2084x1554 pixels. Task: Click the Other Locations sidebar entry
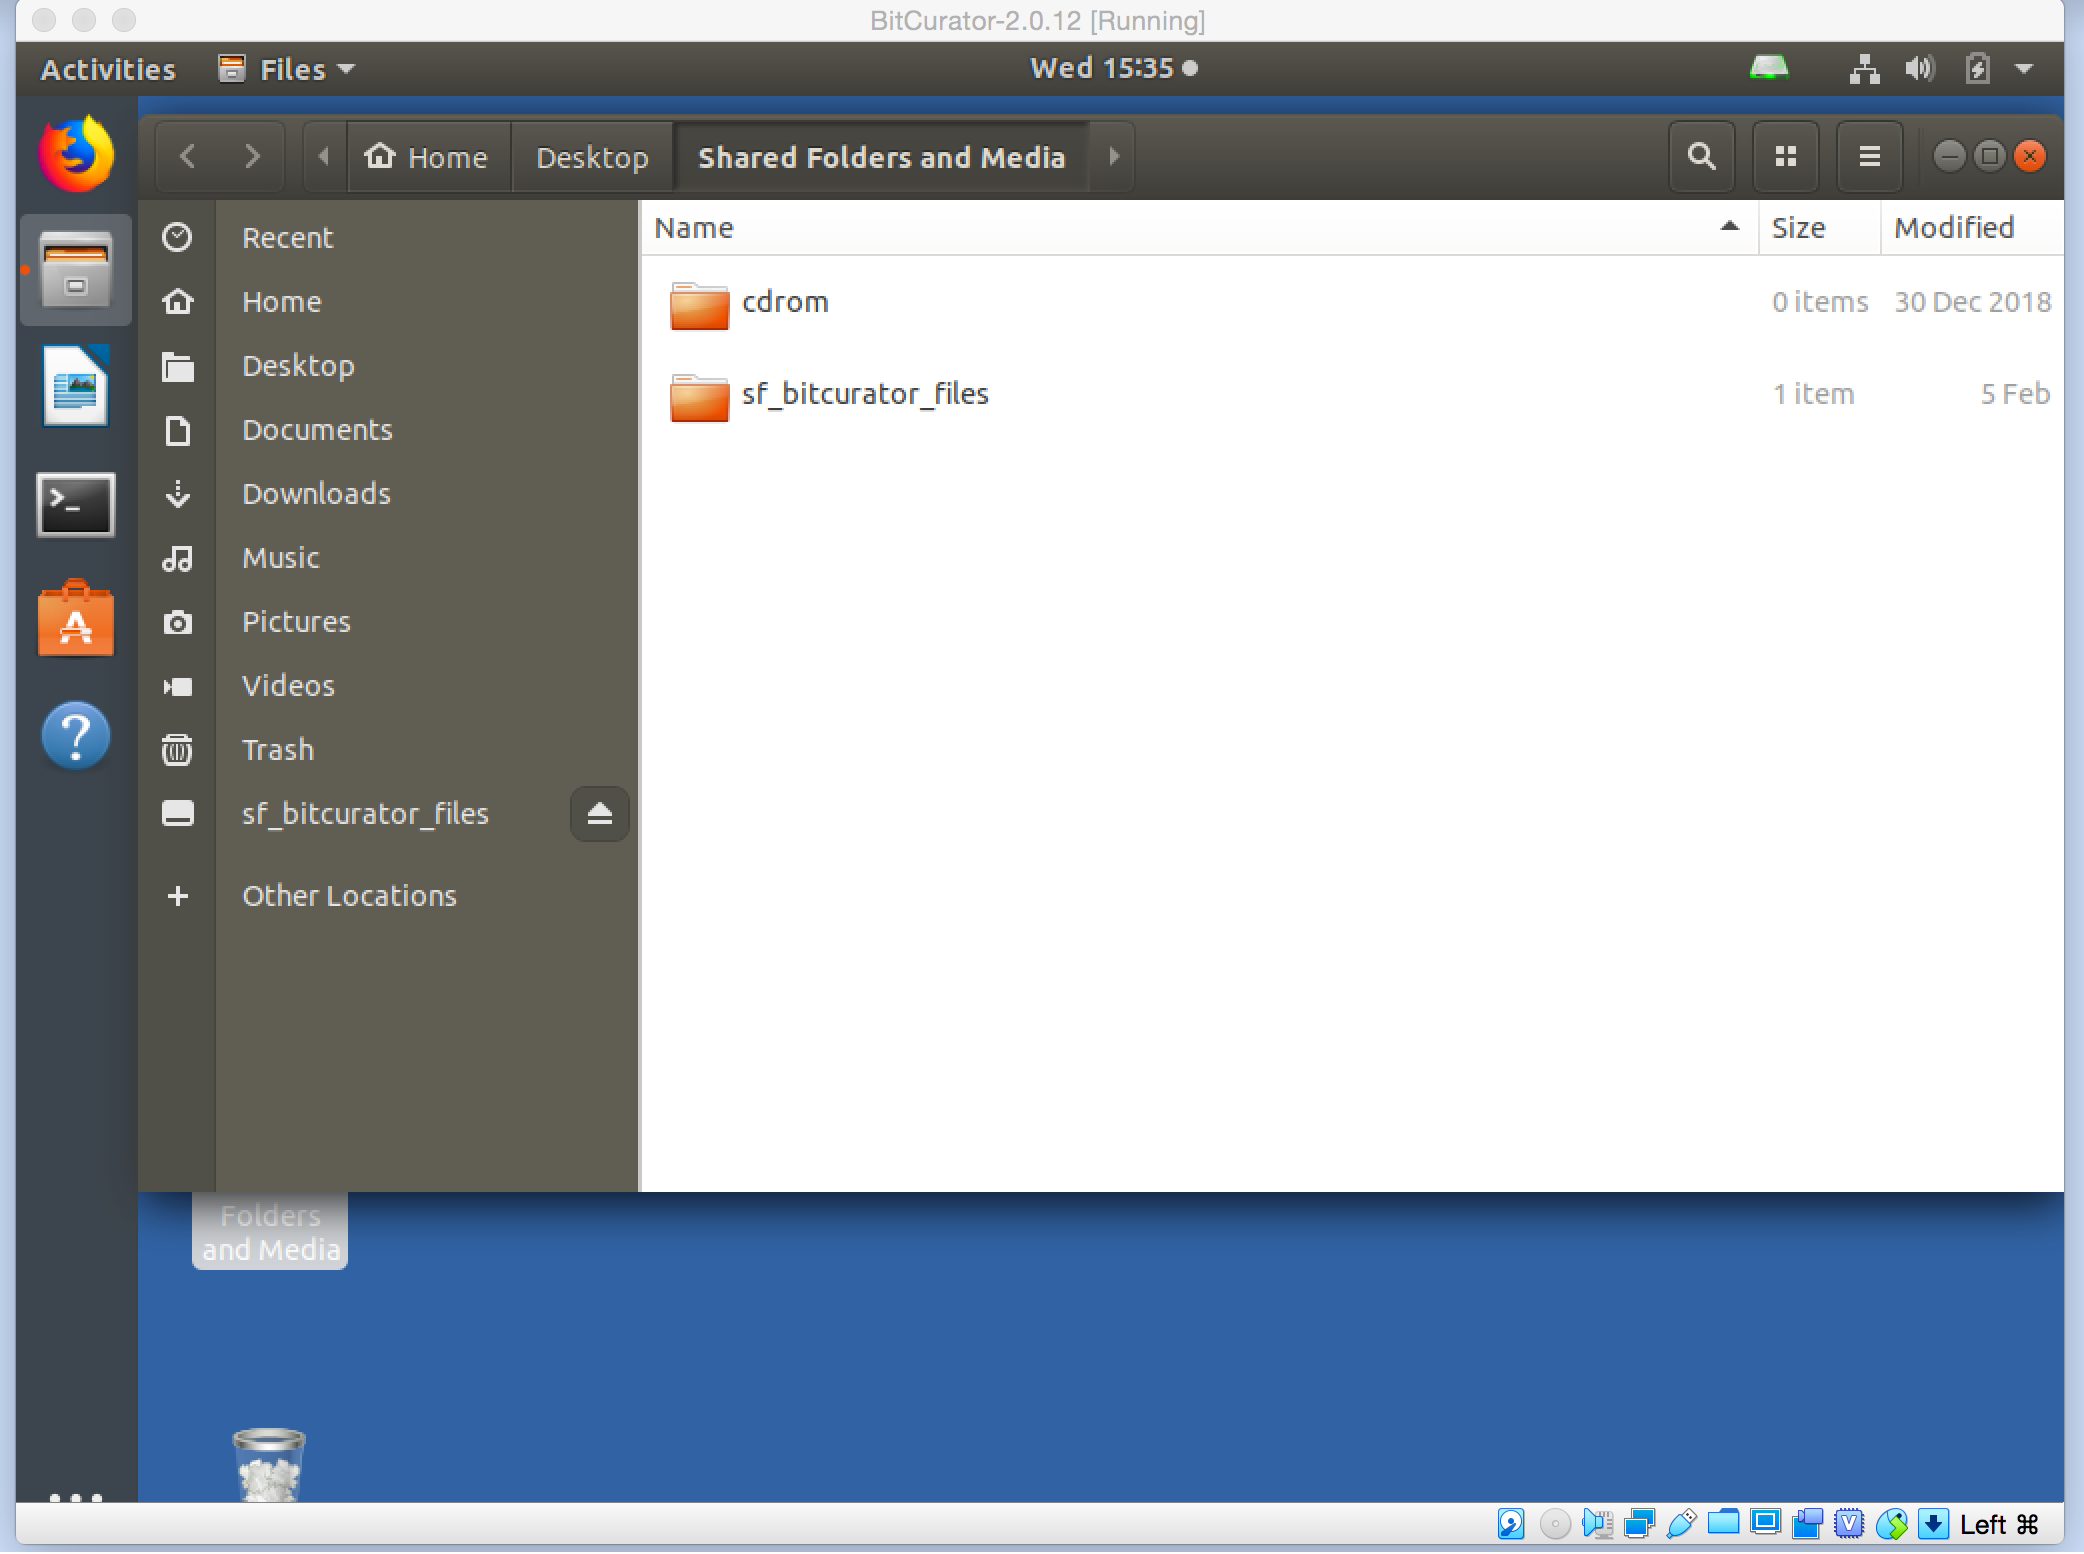tap(349, 895)
